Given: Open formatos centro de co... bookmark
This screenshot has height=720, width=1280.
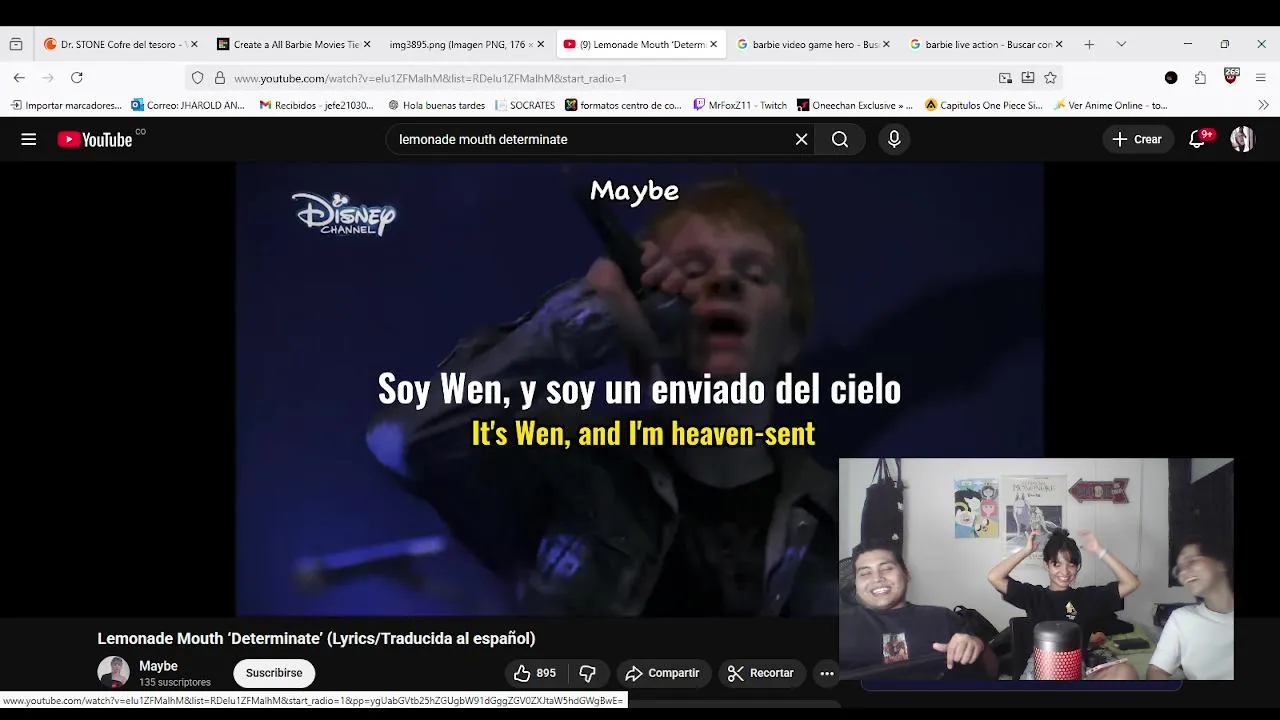Looking at the screenshot, I should (623, 105).
